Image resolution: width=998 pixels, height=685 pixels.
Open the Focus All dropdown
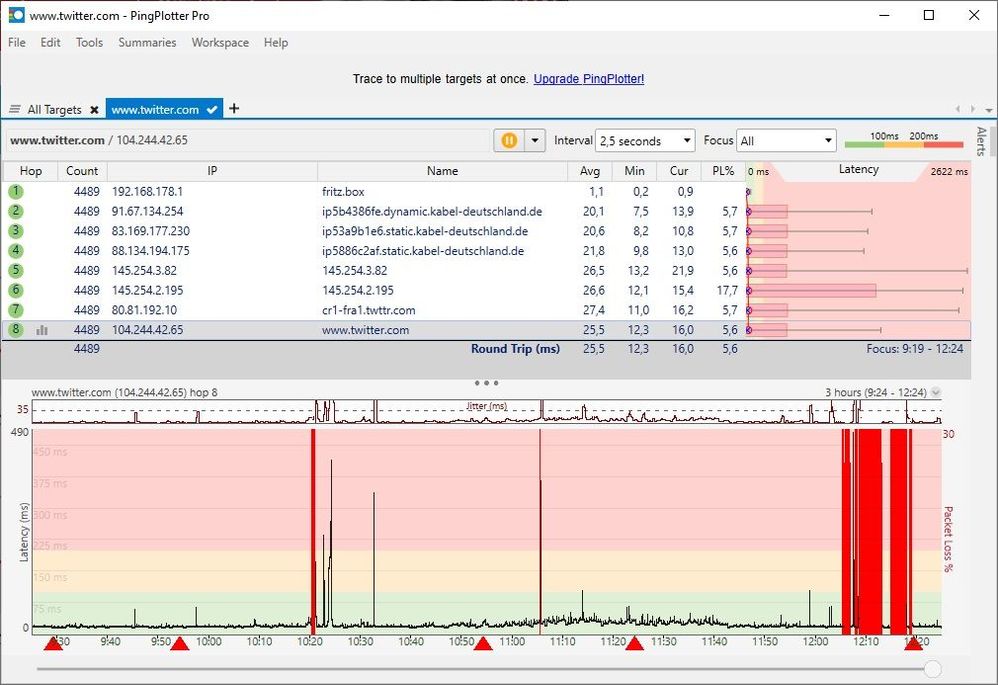[786, 141]
